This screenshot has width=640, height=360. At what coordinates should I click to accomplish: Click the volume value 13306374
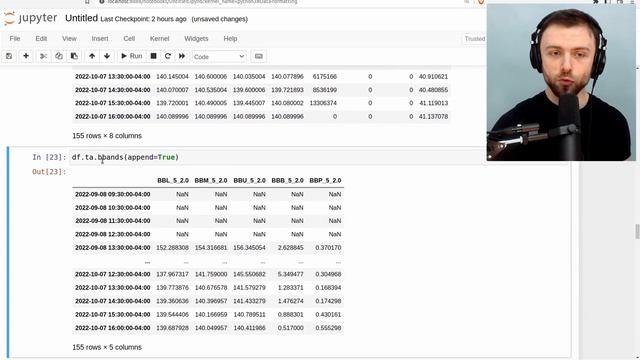pyautogui.click(x=323, y=103)
